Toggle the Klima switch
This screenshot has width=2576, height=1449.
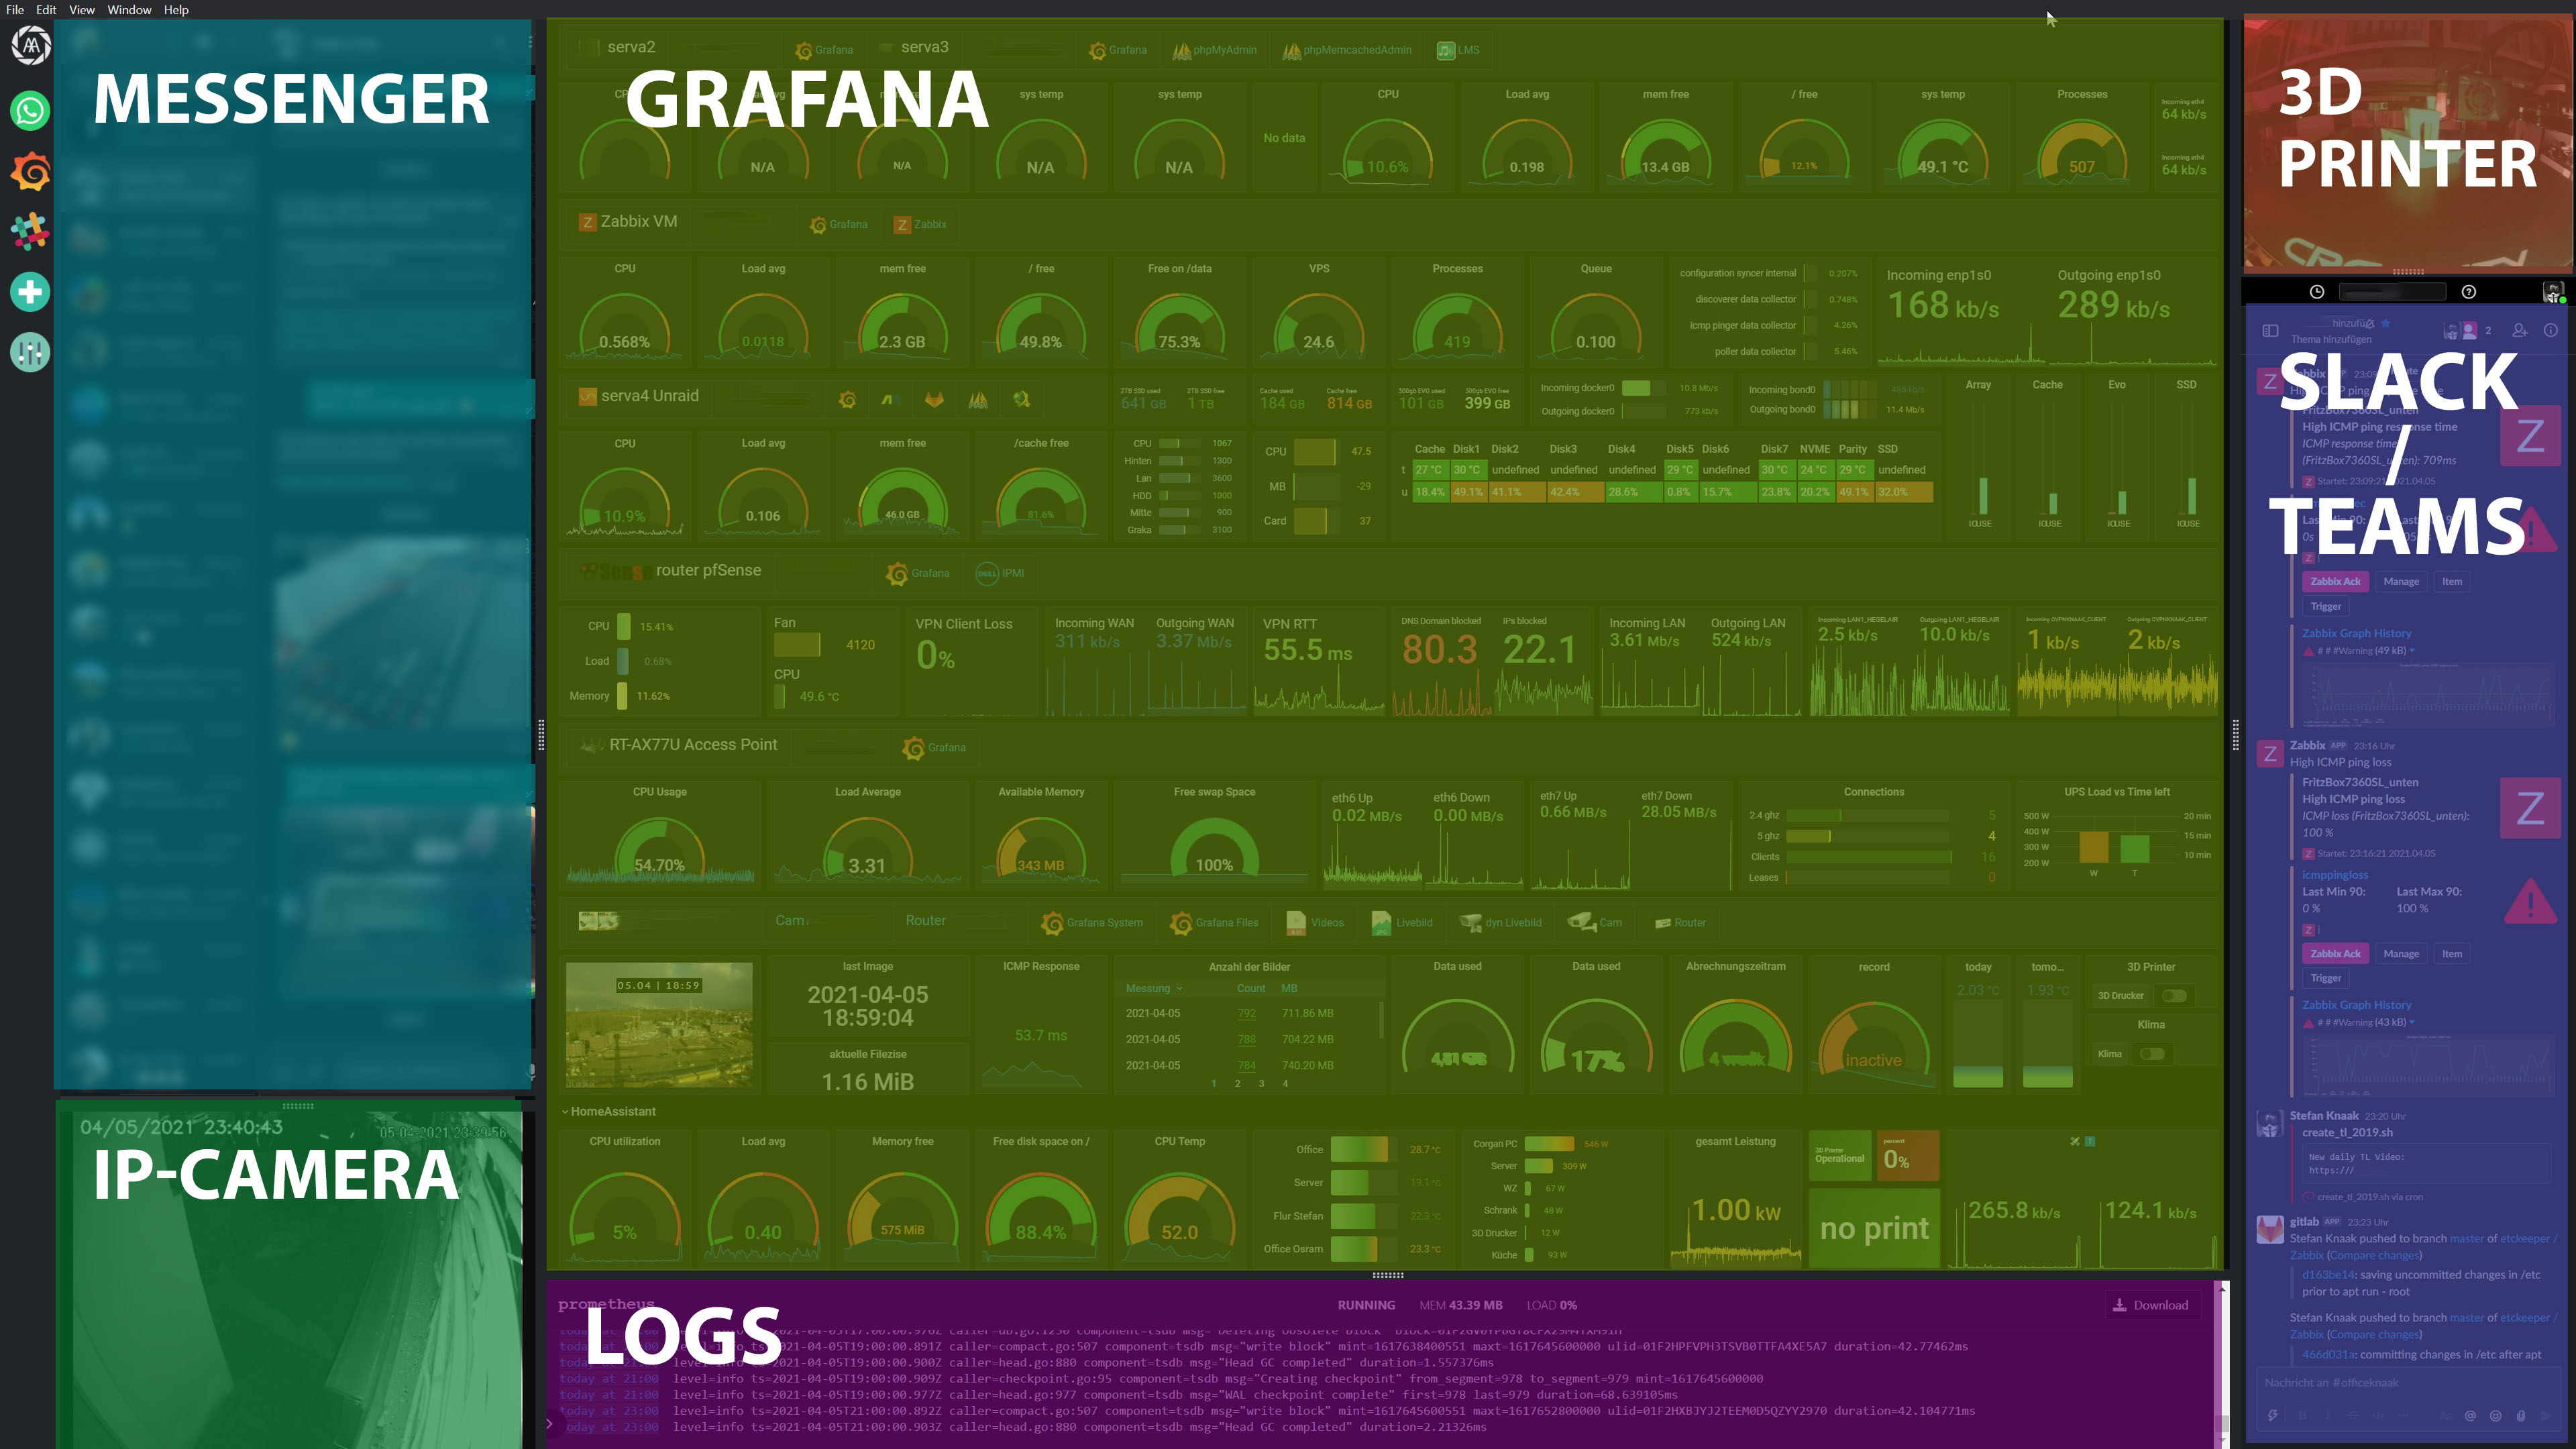[2152, 1054]
